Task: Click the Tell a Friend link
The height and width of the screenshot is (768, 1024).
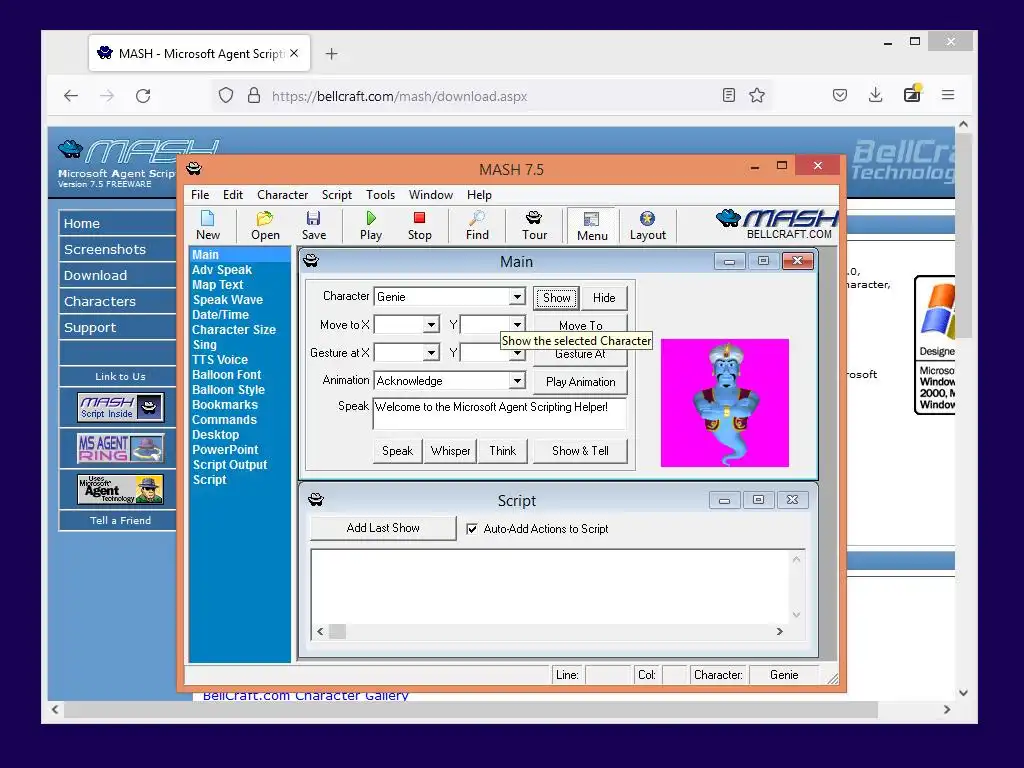Action: point(120,520)
